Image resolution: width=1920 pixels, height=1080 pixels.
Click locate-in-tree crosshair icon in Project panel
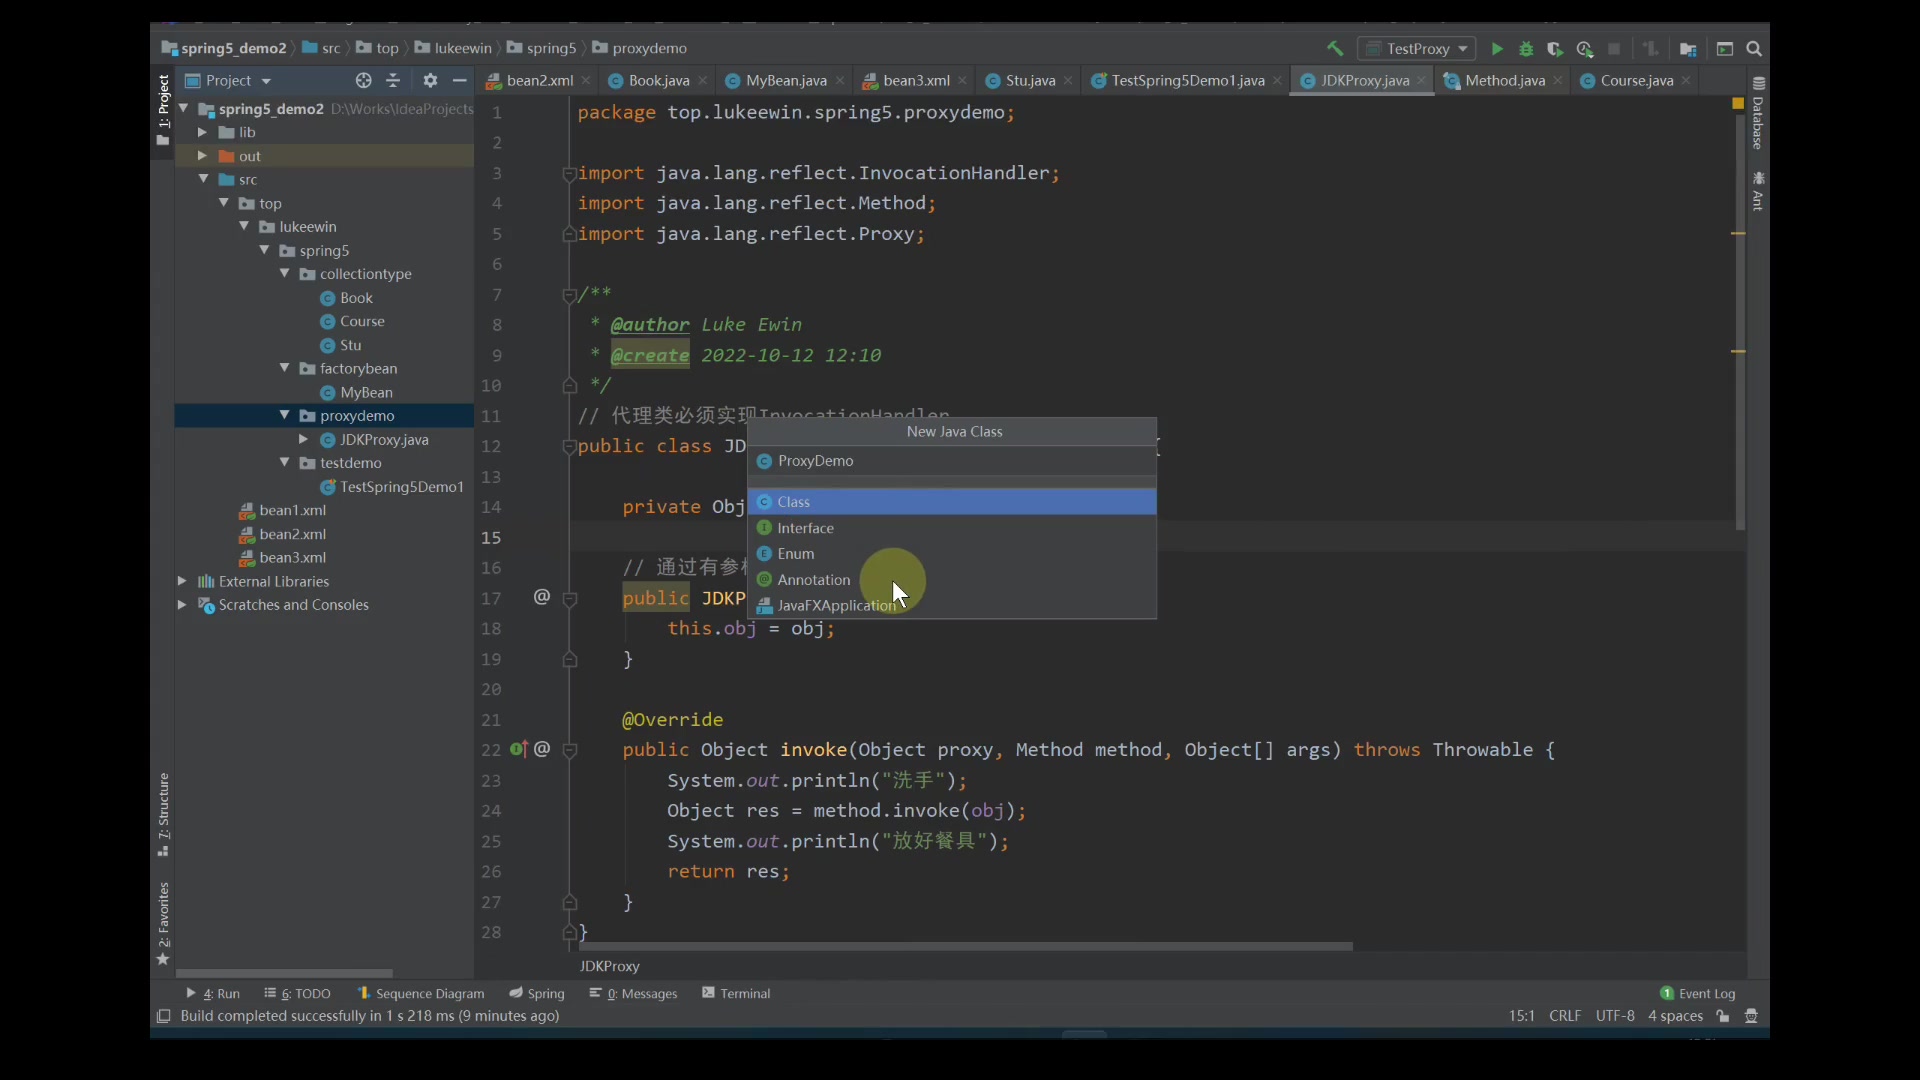click(x=363, y=80)
